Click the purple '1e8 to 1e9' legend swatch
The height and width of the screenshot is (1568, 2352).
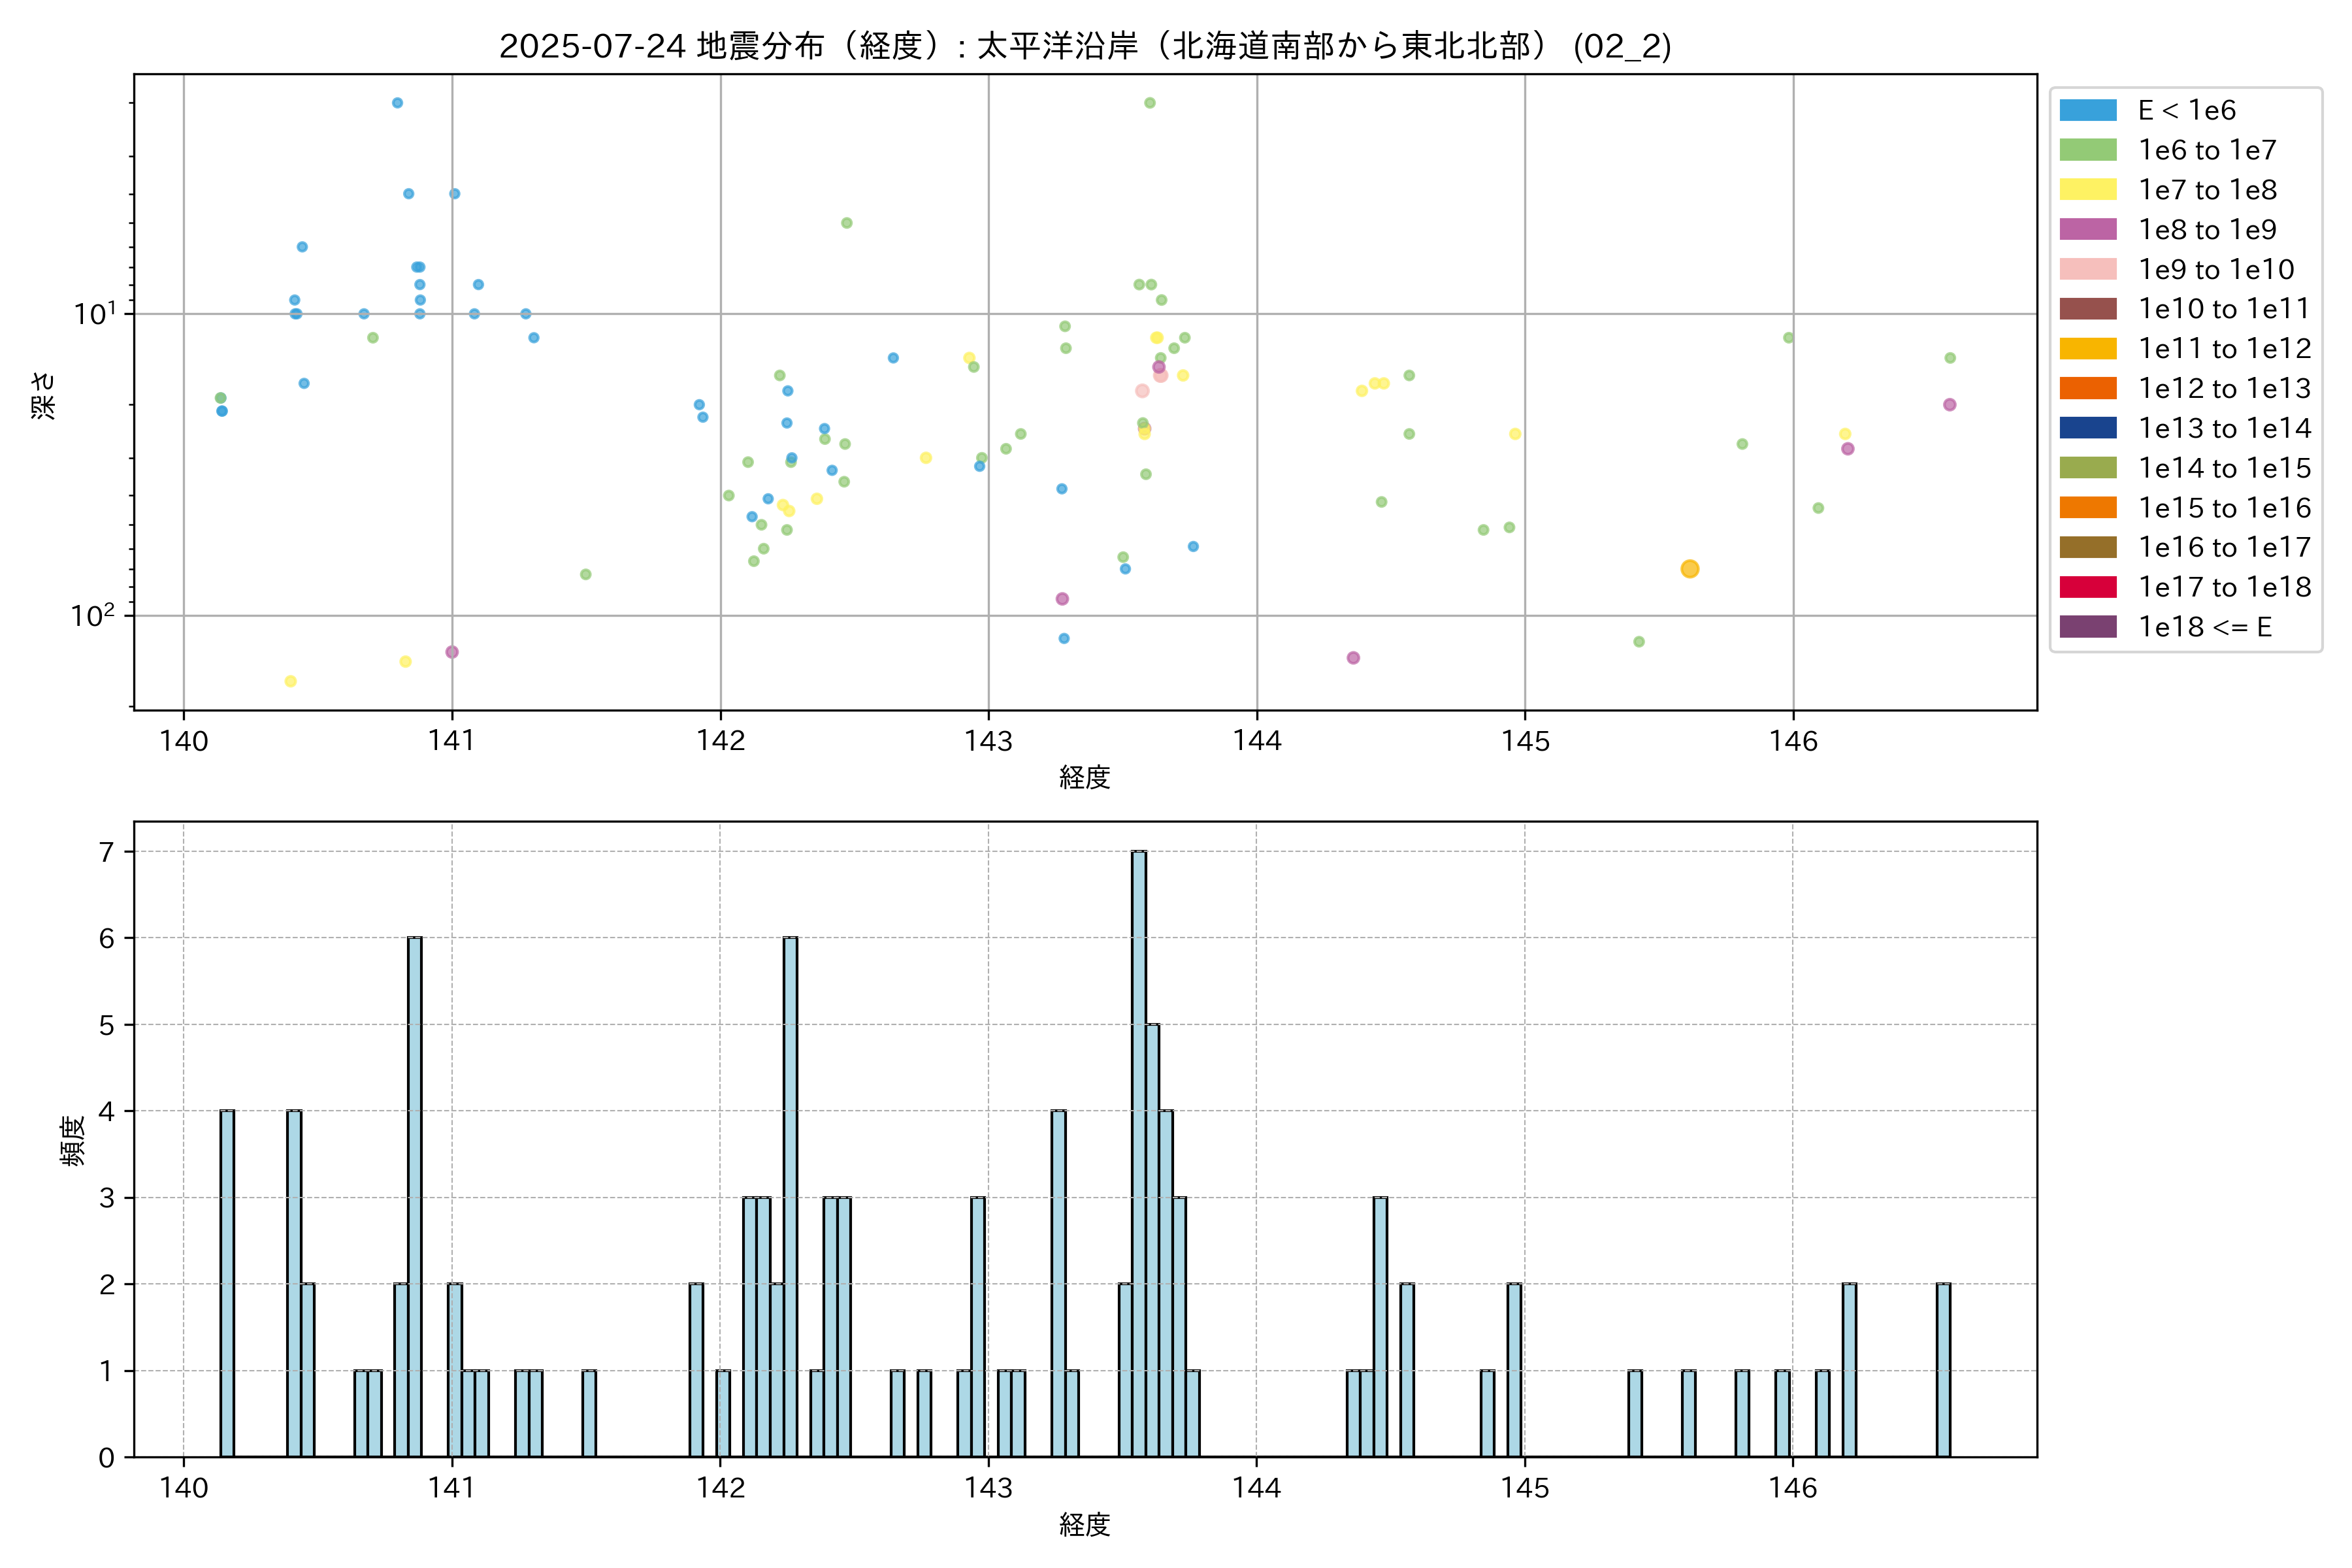tap(2087, 229)
